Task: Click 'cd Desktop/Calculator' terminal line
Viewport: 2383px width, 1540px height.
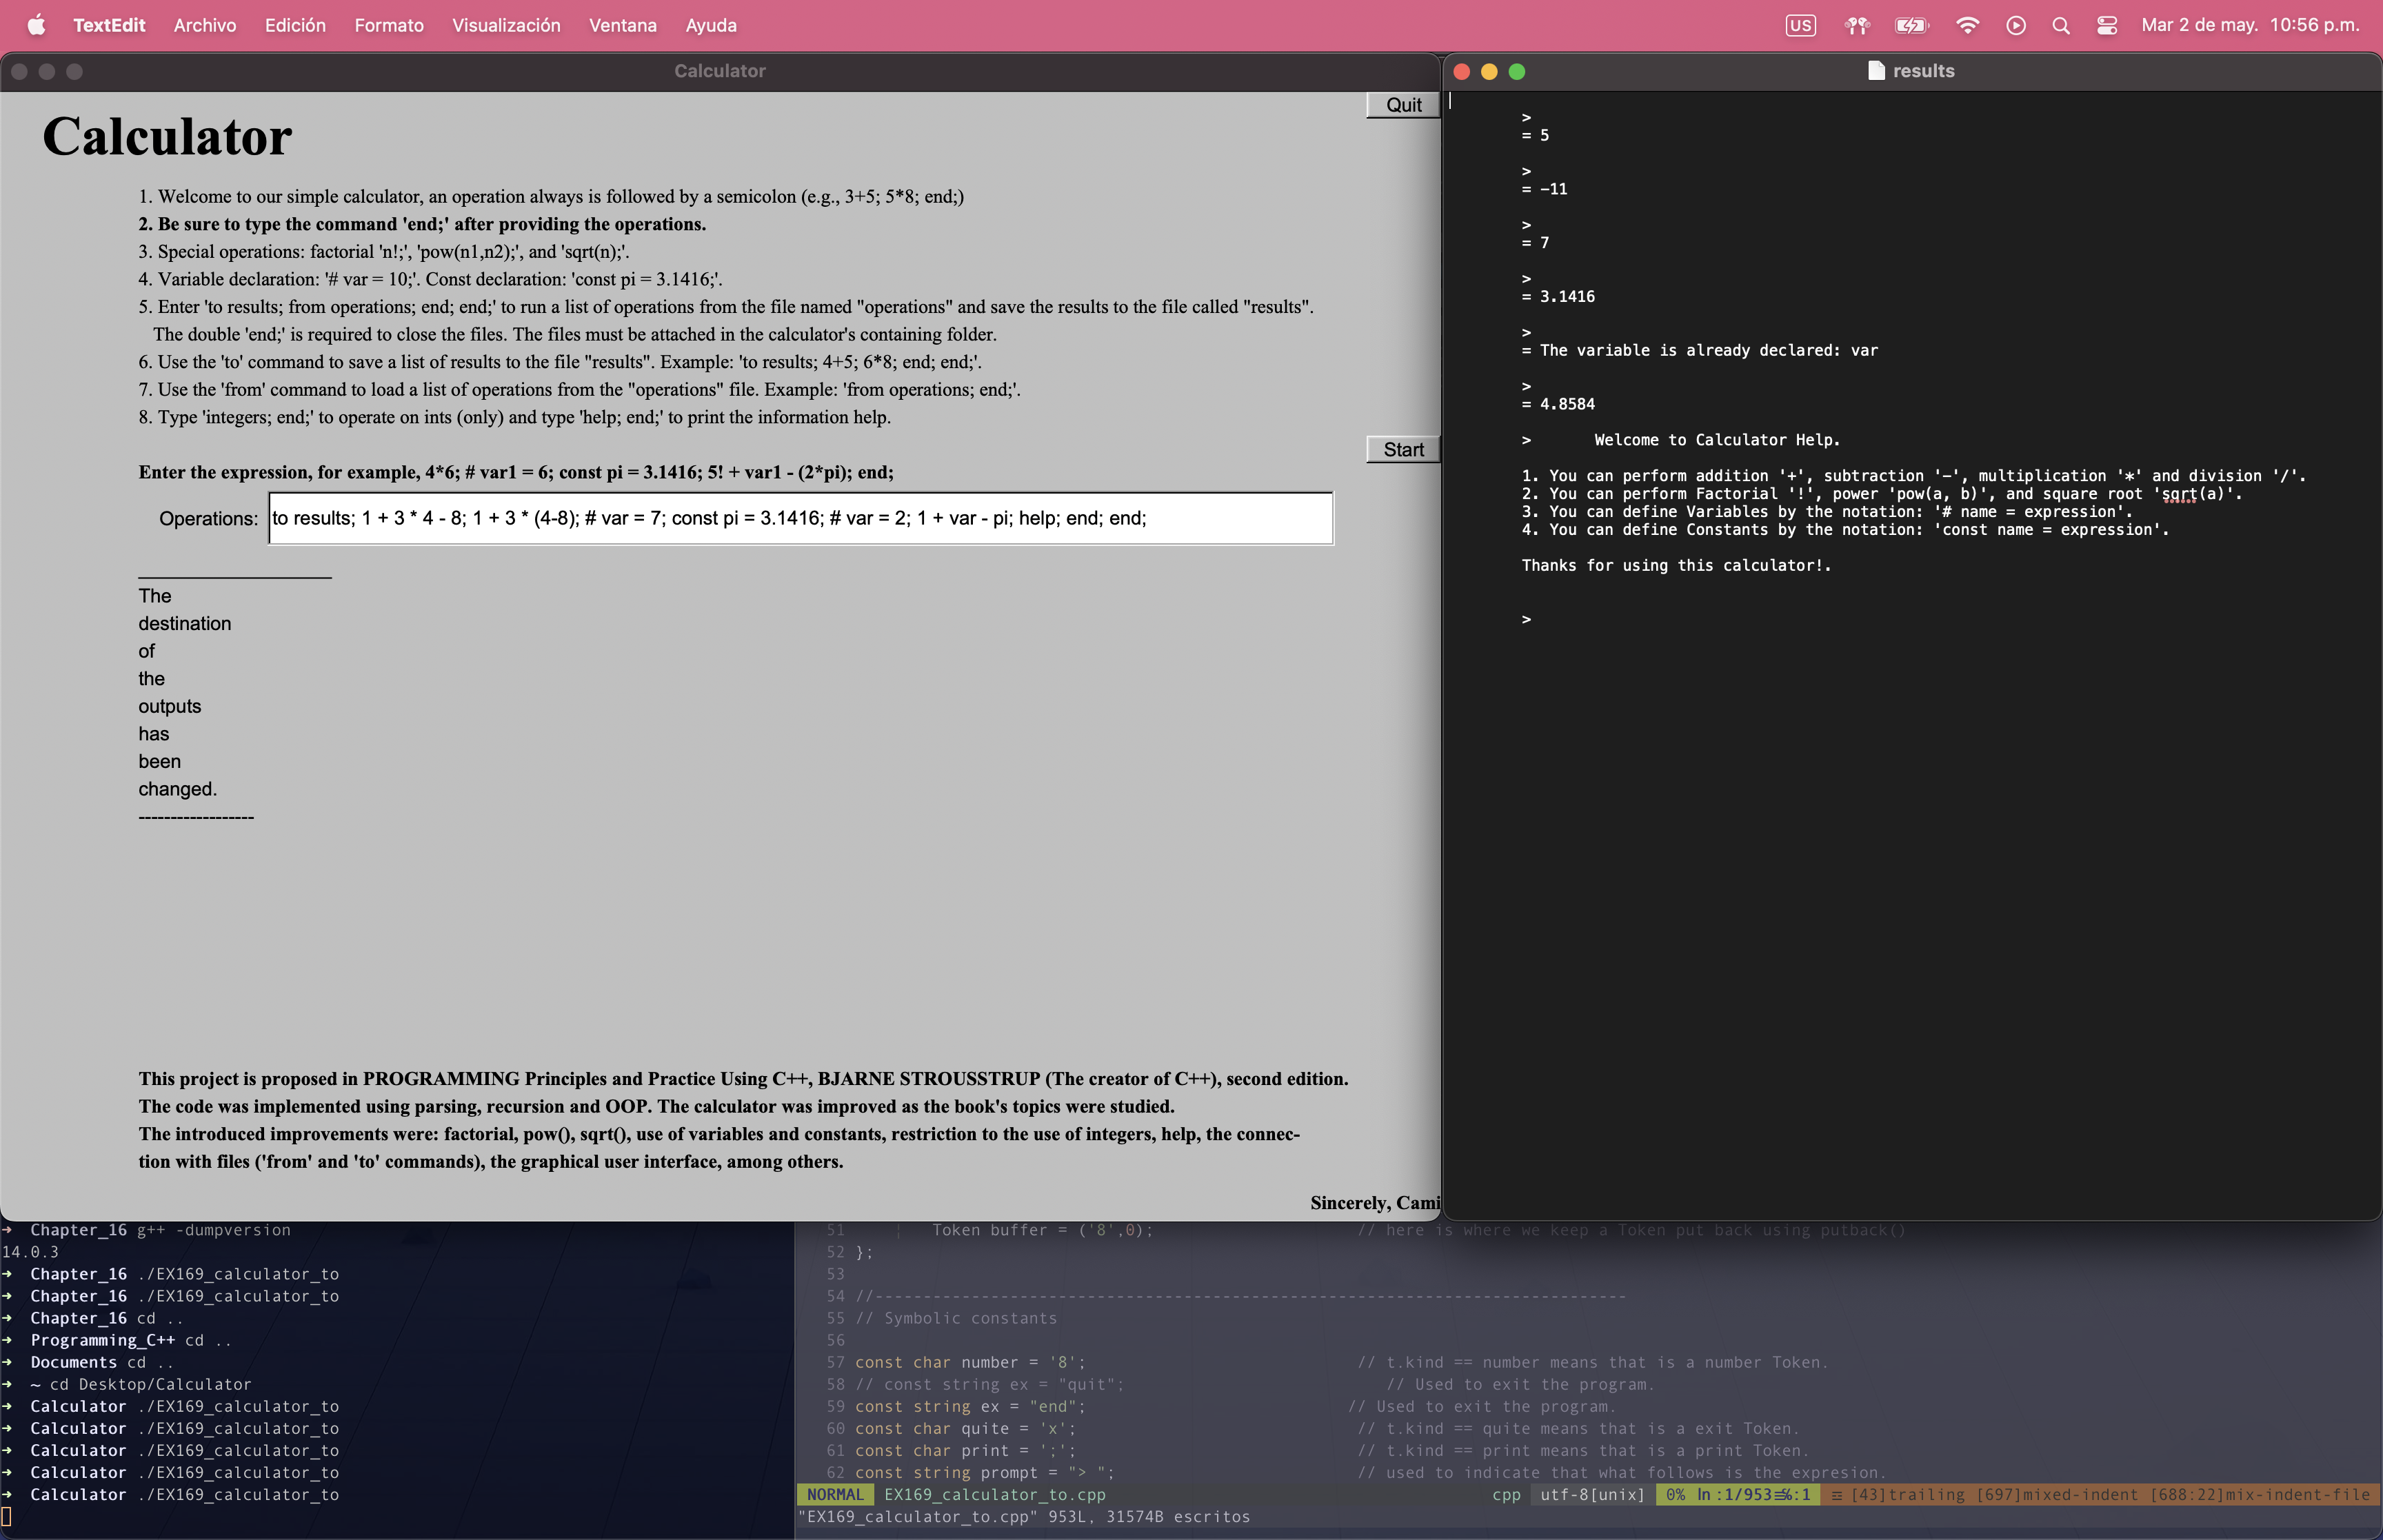Action: (150, 1384)
